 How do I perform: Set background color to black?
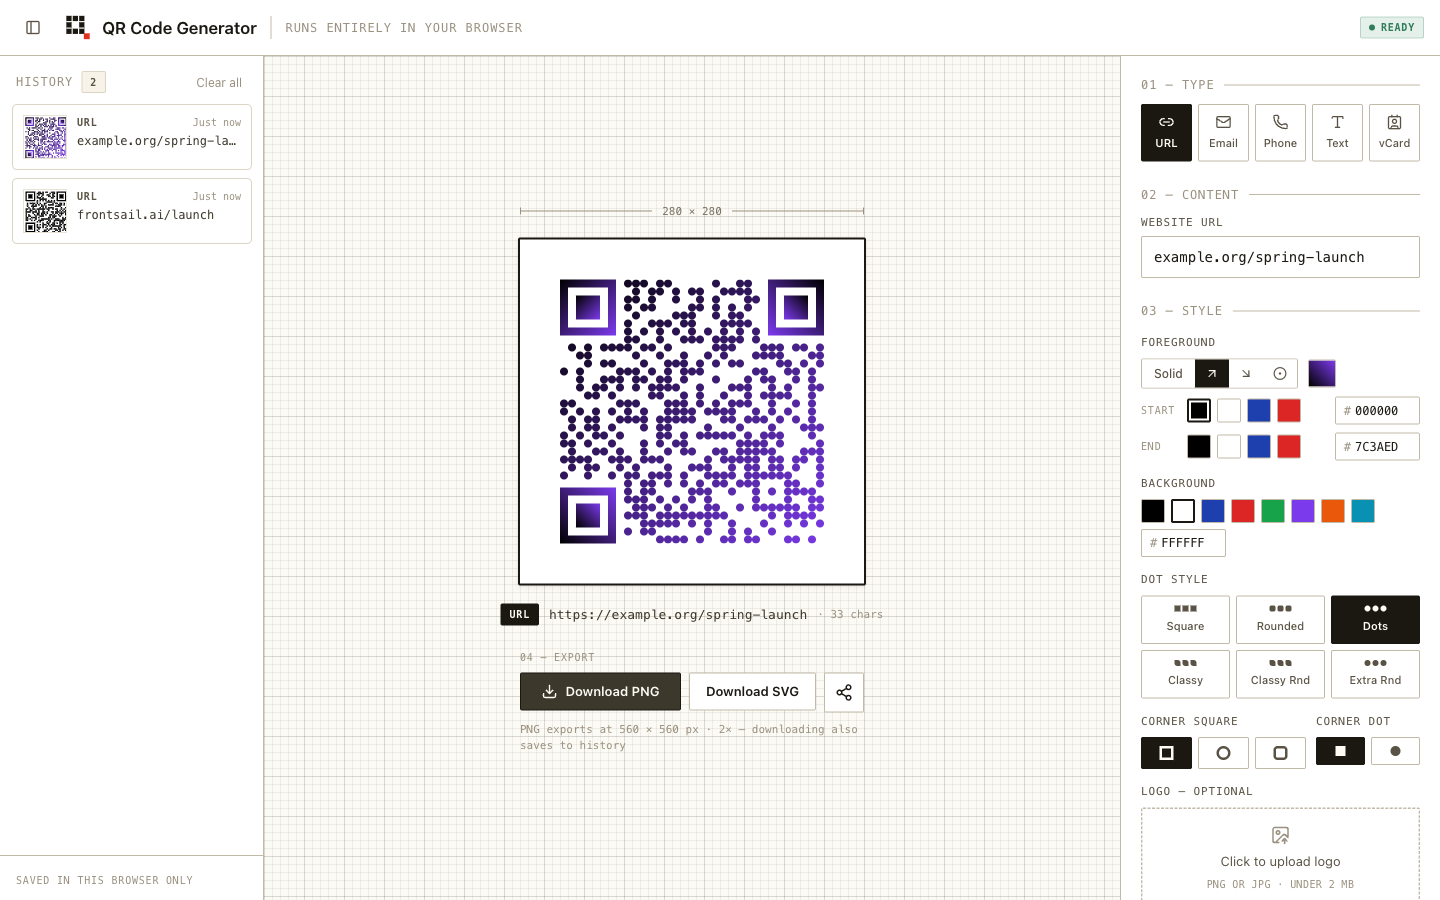pos(1153,511)
